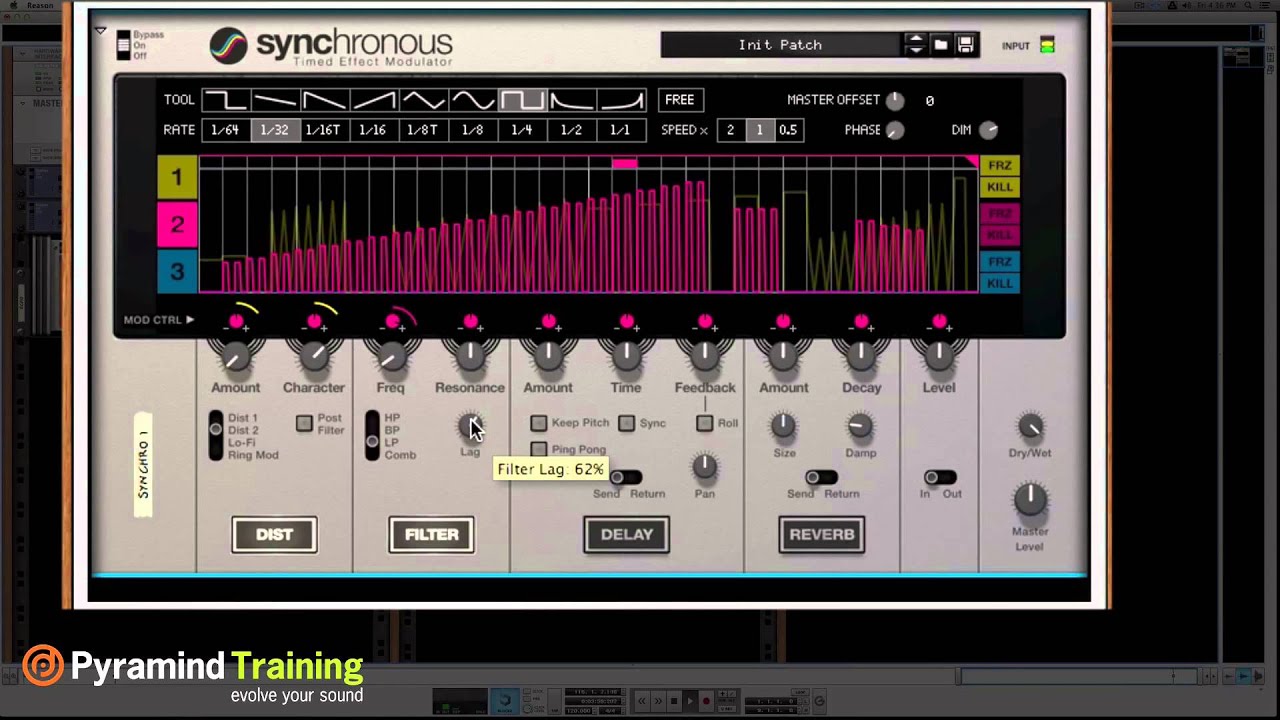Click the FILTER section button

[x=431, y=535]
